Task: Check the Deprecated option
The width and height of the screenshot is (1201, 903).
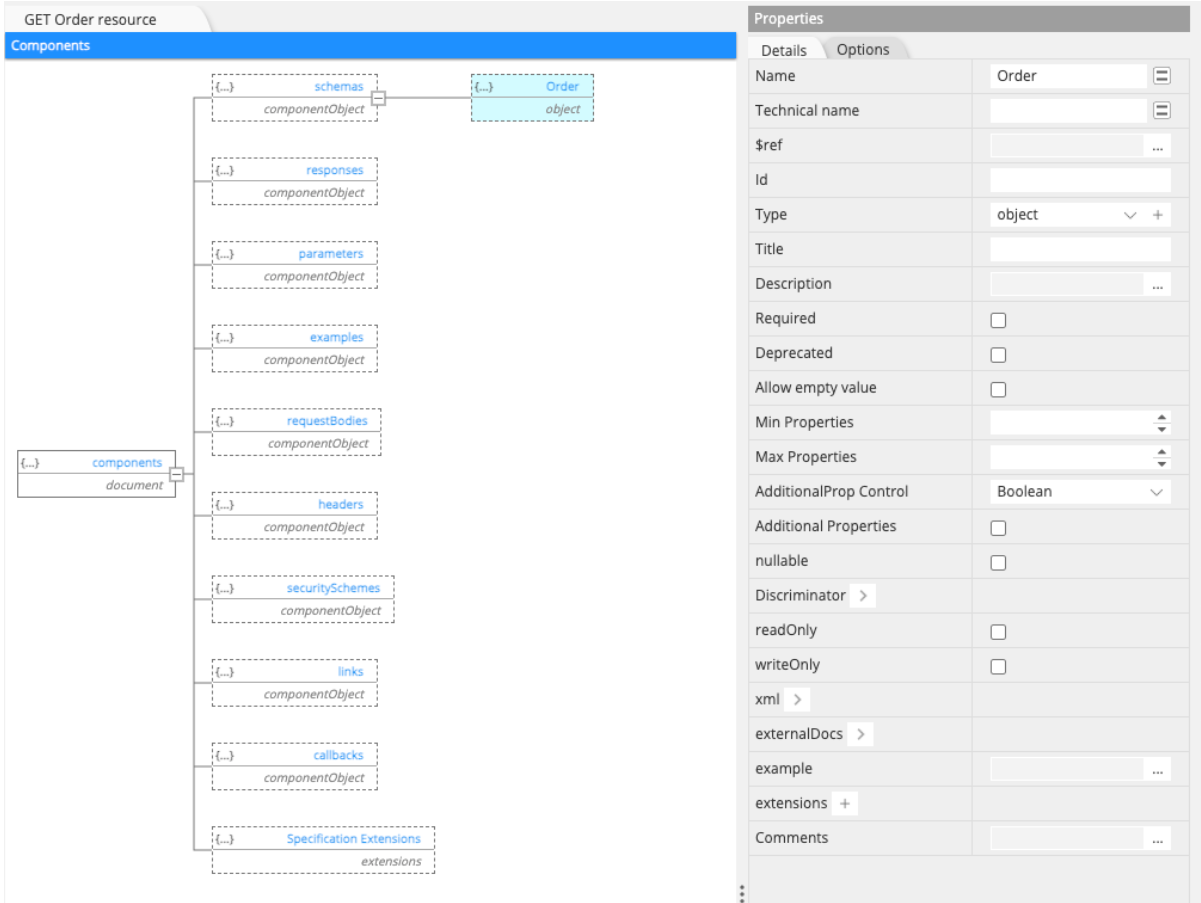Action: [999, 353]
